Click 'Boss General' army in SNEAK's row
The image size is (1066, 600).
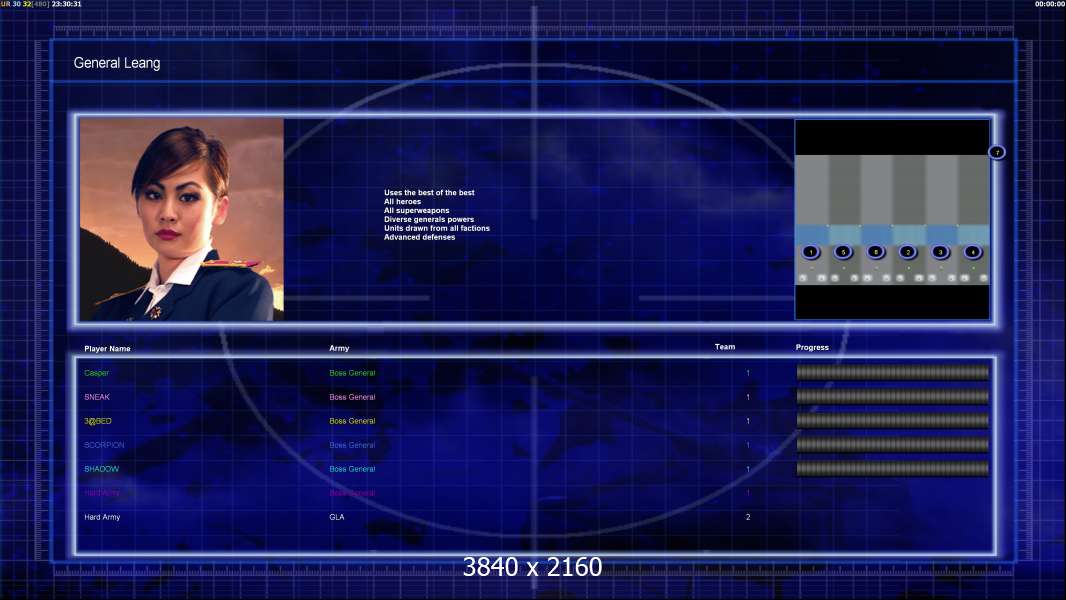point(352,397)
